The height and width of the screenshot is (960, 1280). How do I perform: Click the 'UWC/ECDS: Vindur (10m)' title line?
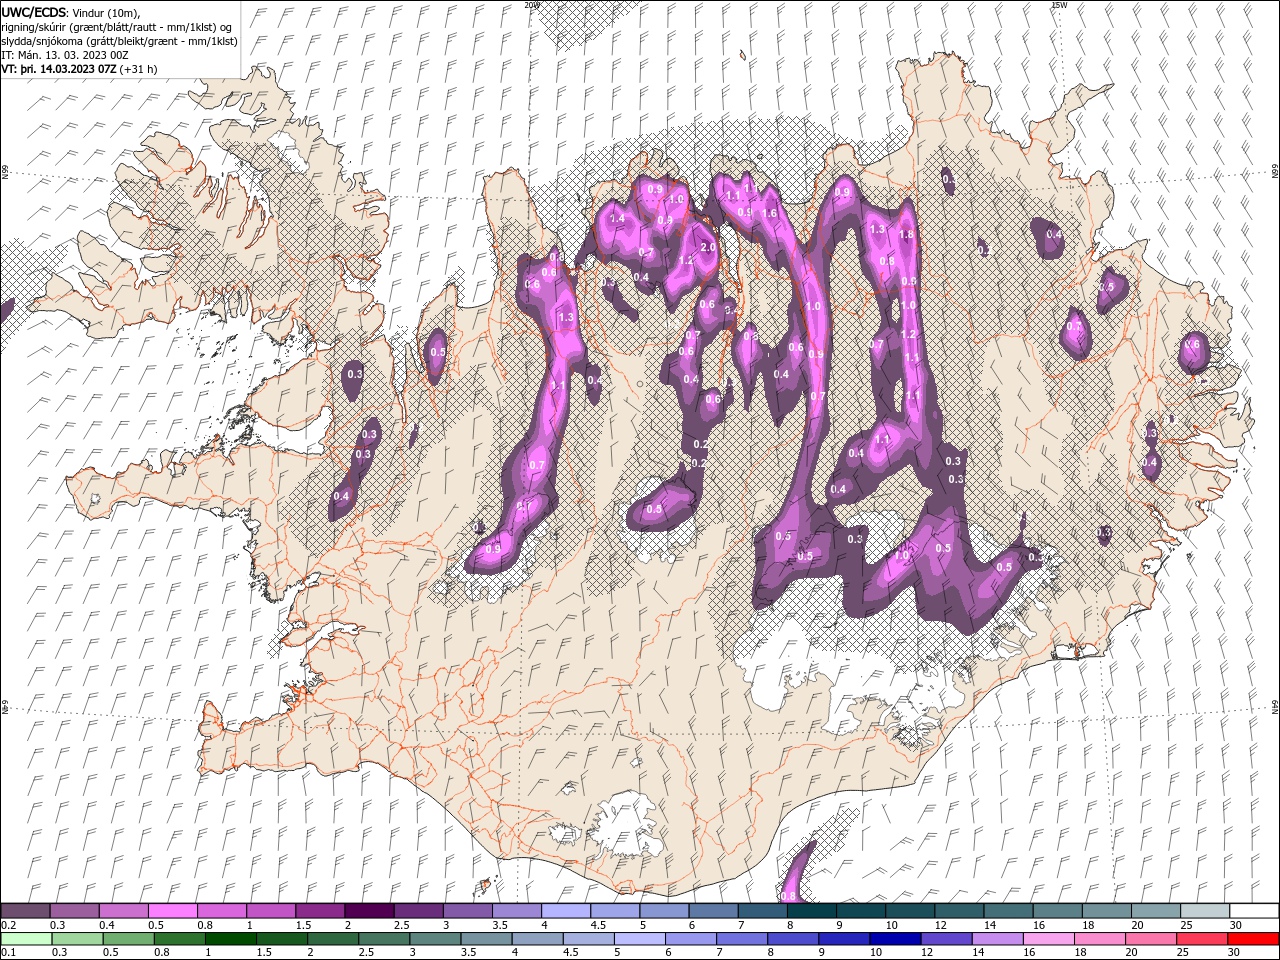[71, 12]
